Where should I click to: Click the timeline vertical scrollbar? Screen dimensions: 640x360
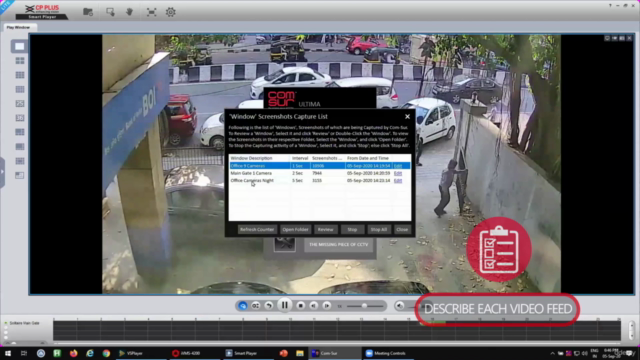(x=631, y=330)
